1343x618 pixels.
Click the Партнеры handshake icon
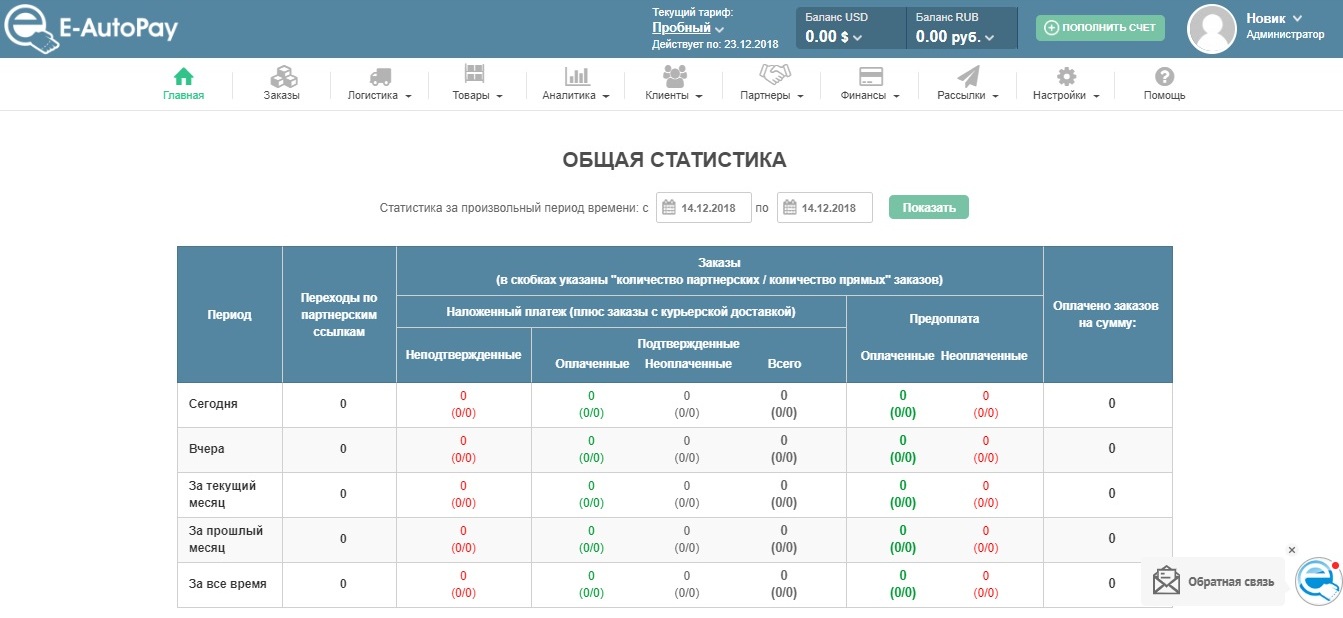(774, 75)
